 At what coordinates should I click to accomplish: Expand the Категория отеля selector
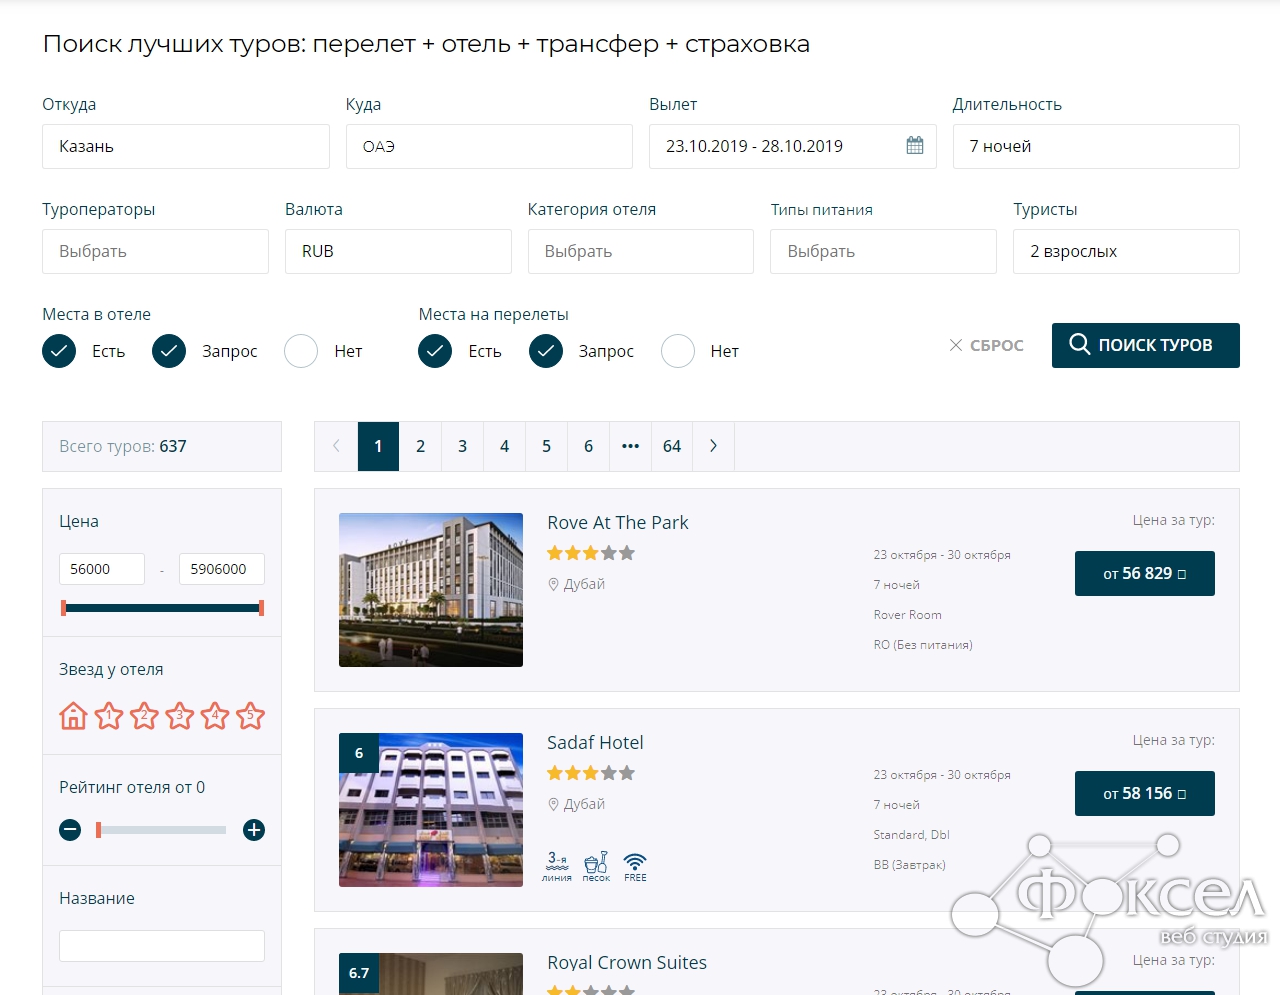(640, 251)
